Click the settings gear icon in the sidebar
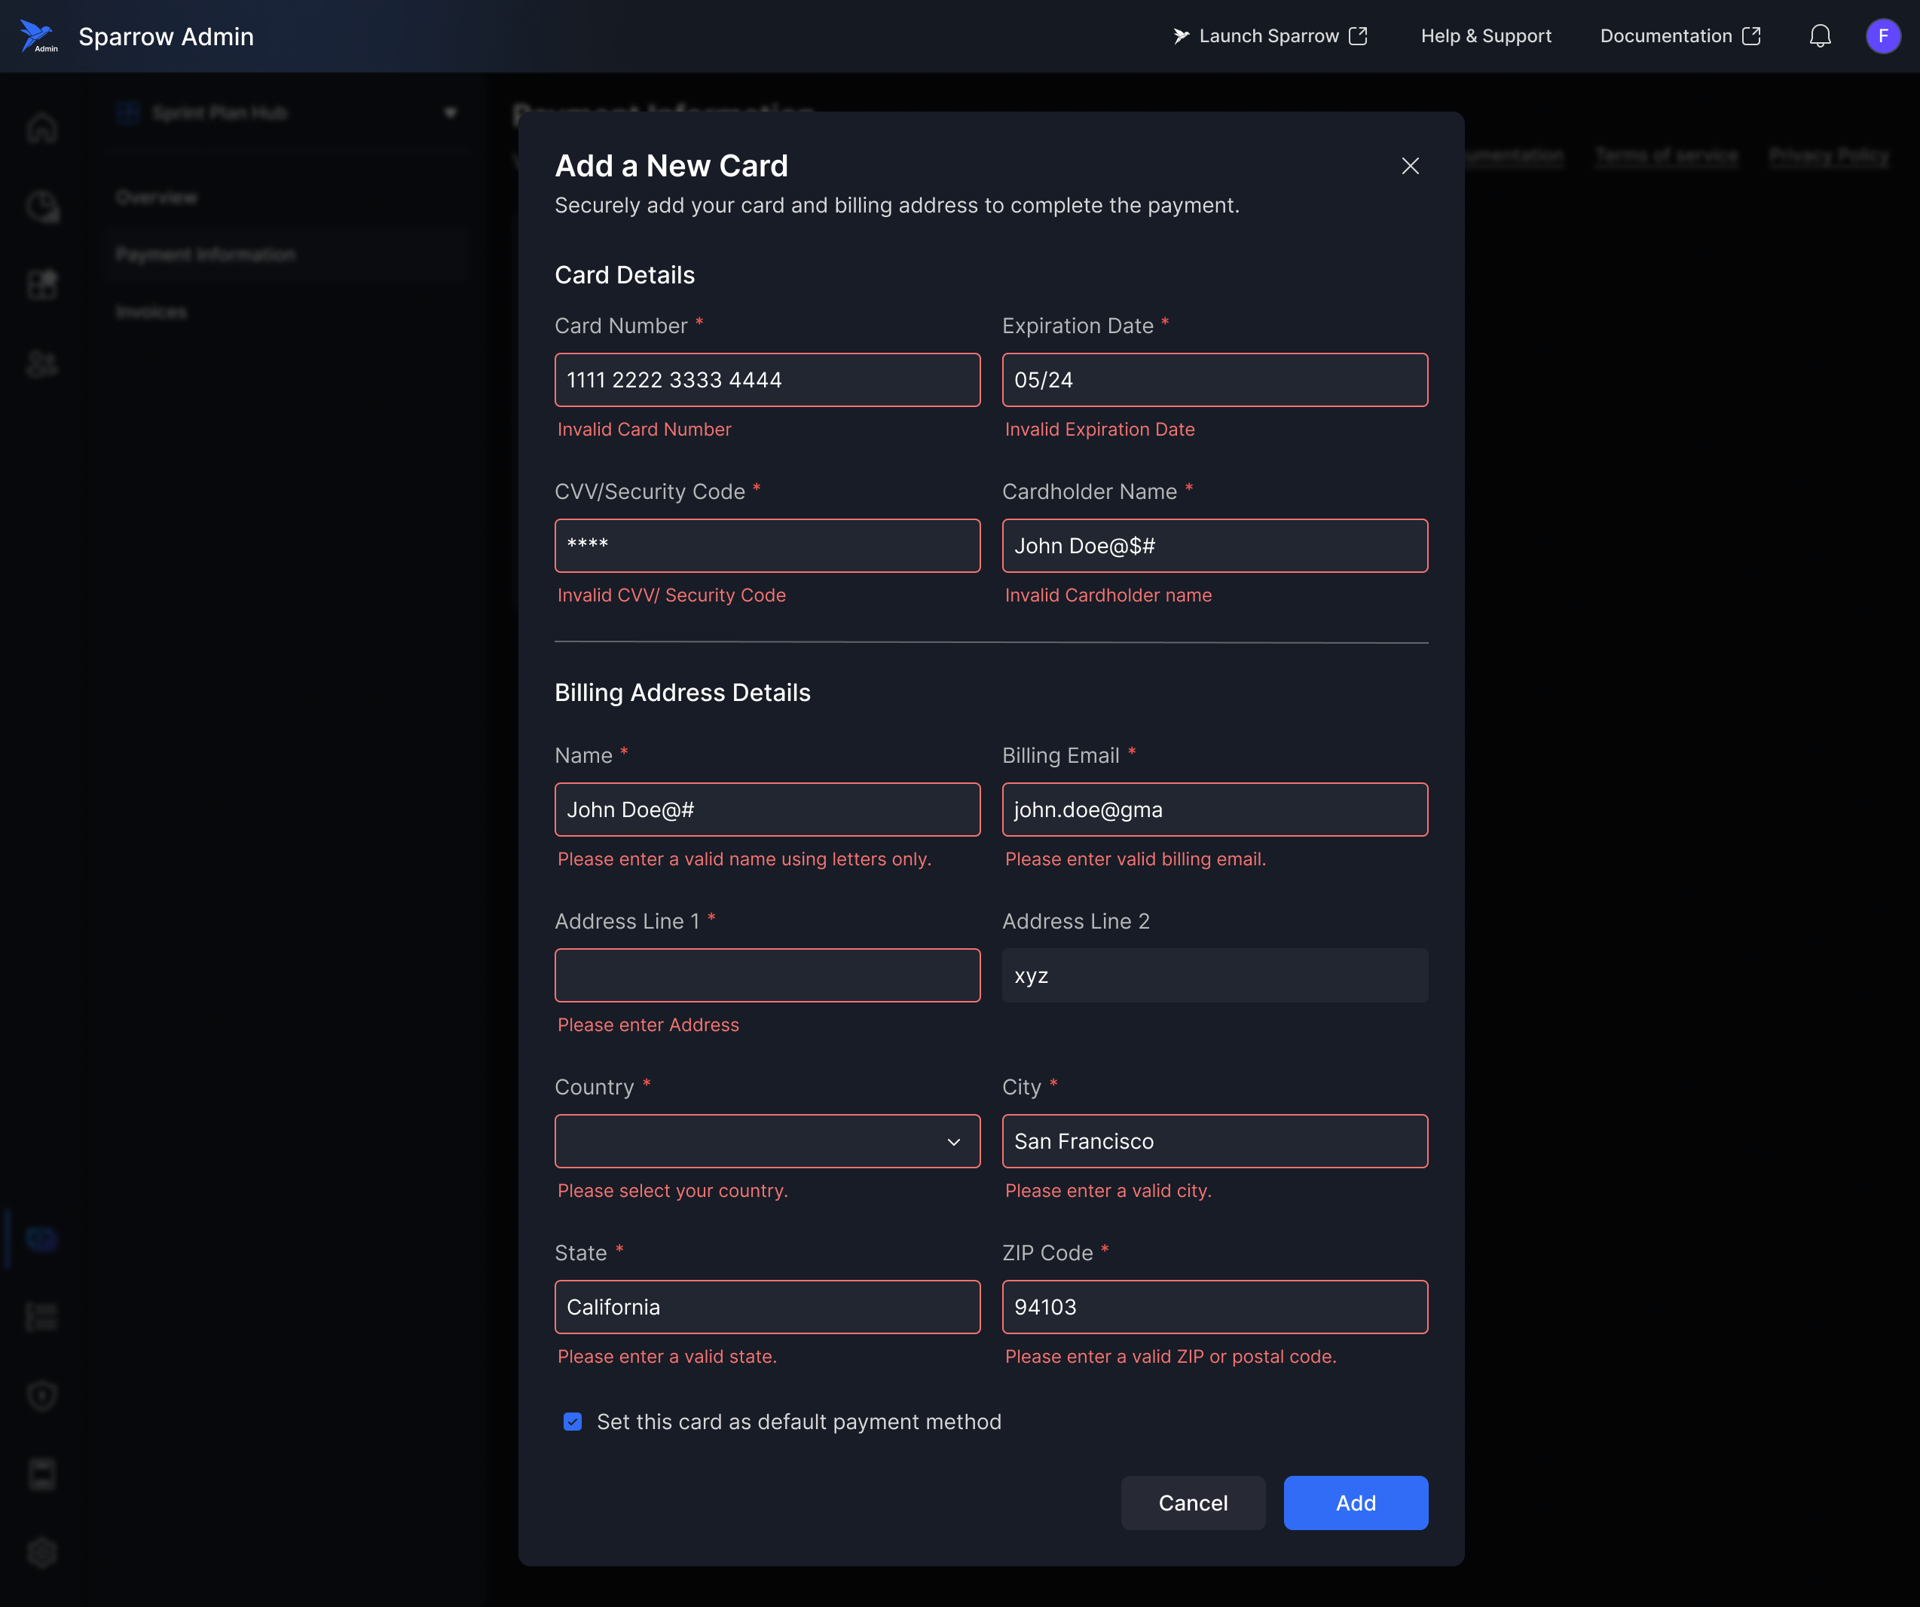The image size is (1920, 1607). coord(42,1552)
